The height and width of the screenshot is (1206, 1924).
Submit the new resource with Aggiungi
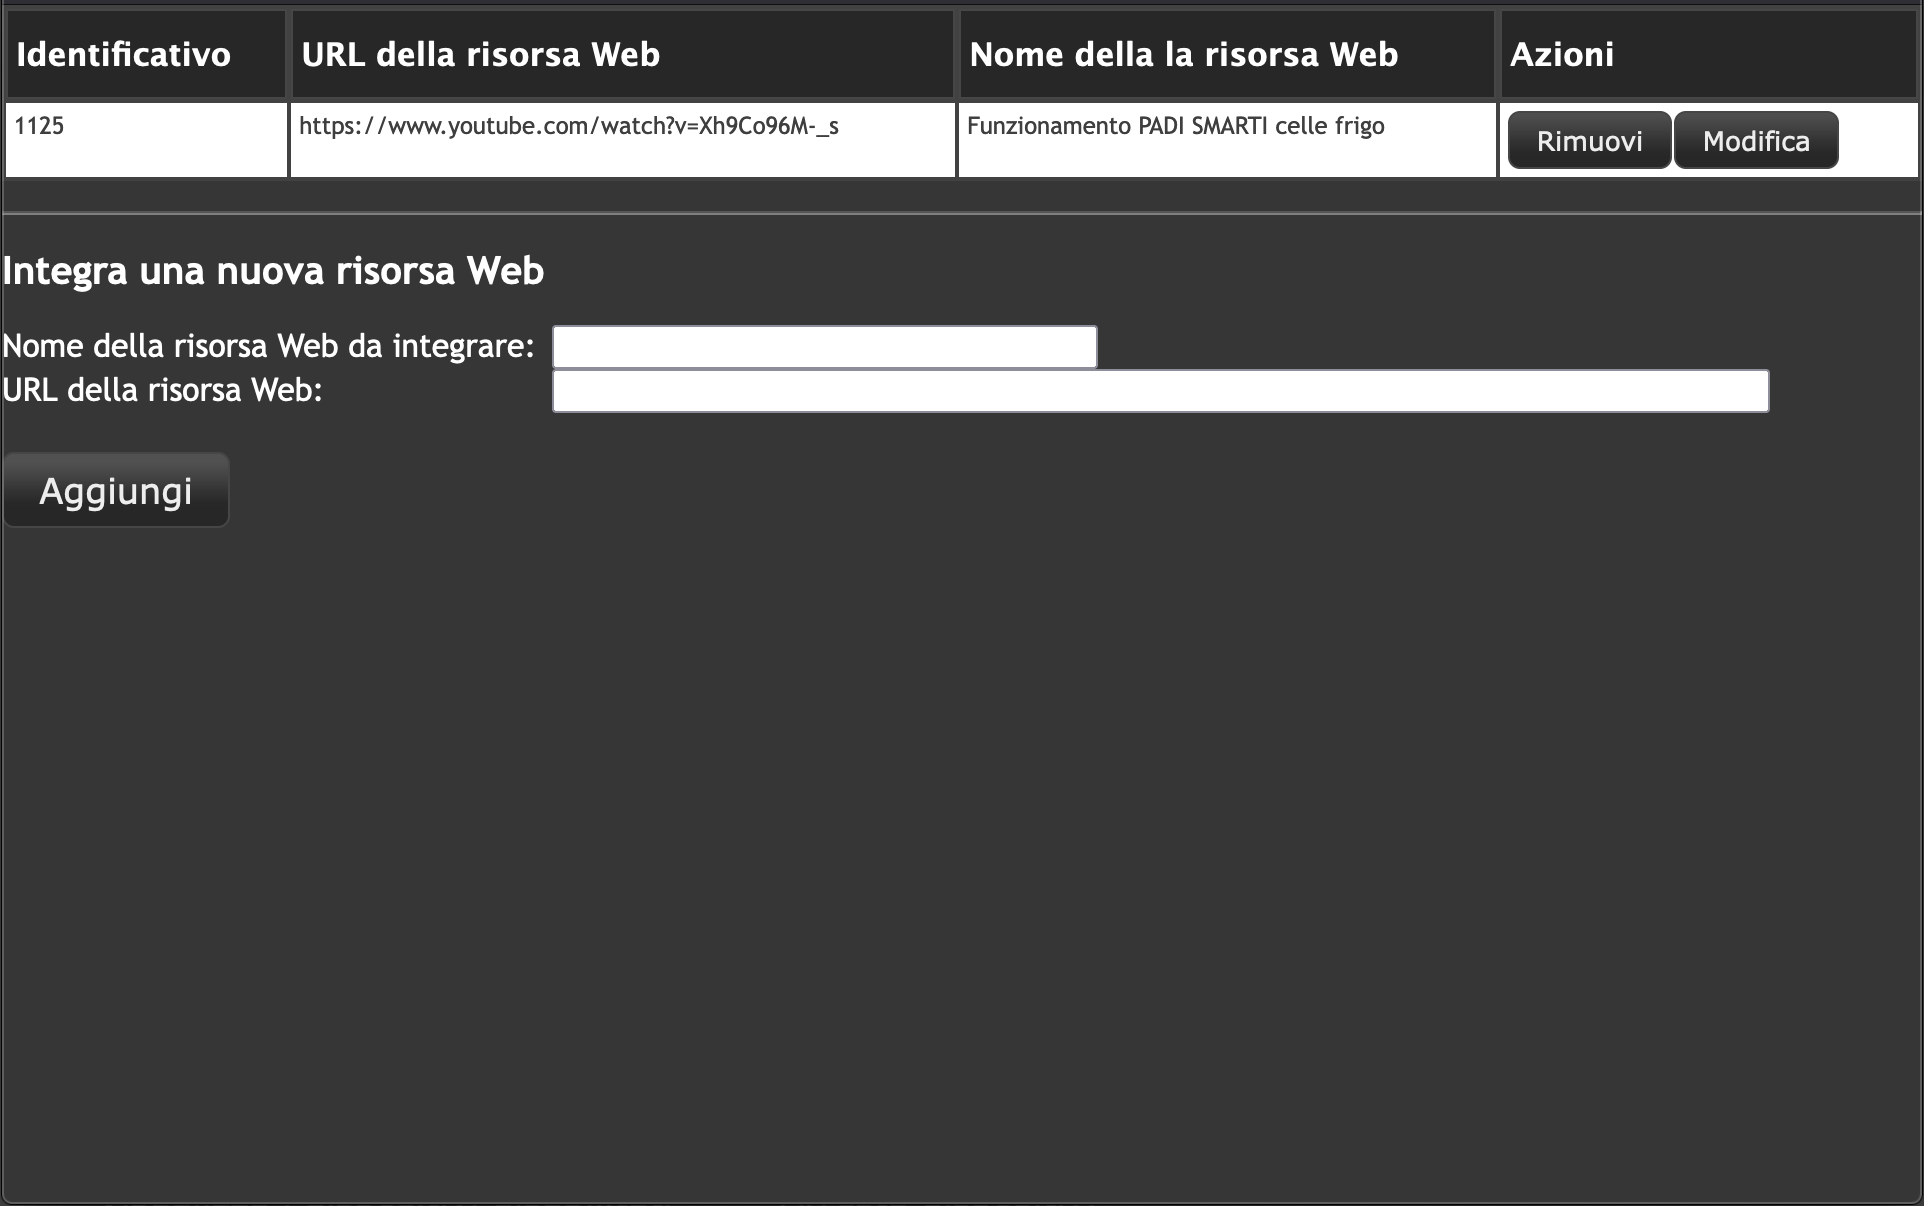point(116,490)
